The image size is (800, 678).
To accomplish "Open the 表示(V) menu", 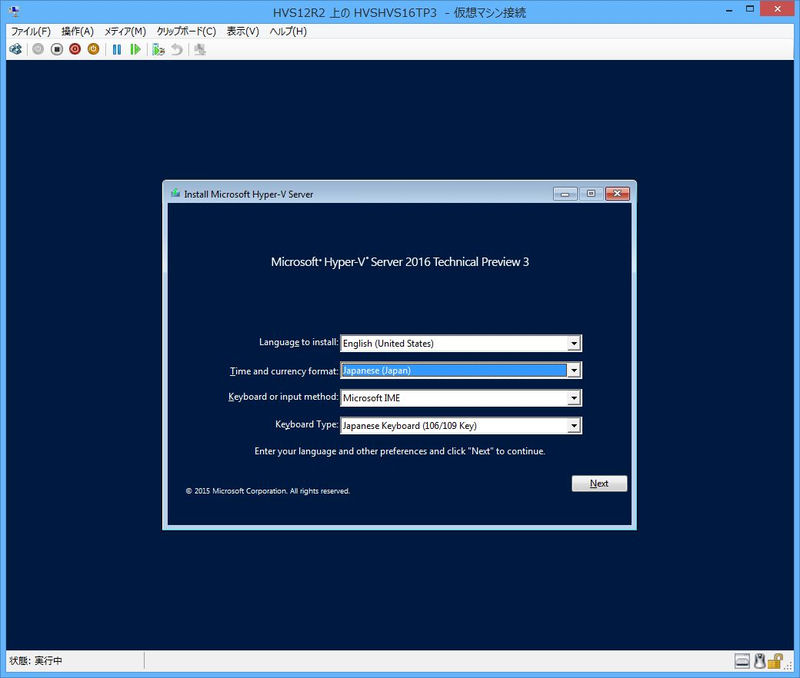I will (x=243, y=32).
